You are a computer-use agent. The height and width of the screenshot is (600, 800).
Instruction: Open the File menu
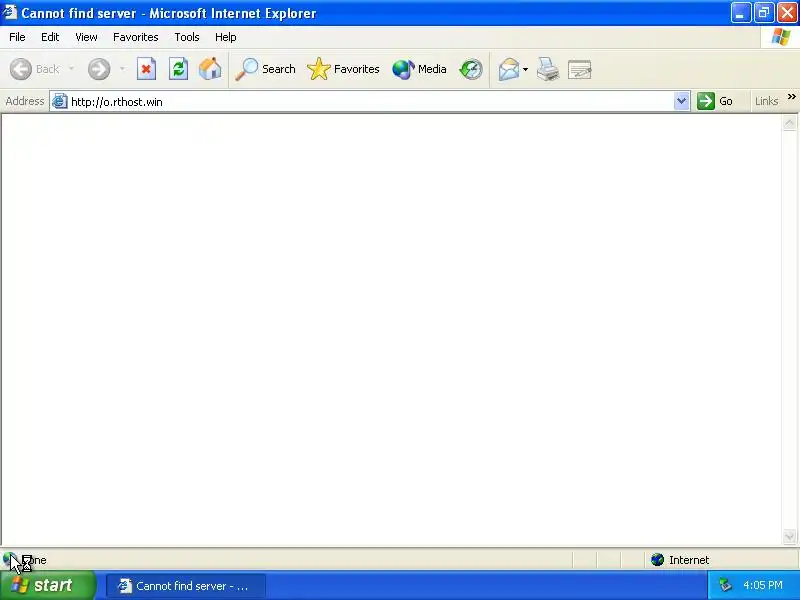point(17,37)
